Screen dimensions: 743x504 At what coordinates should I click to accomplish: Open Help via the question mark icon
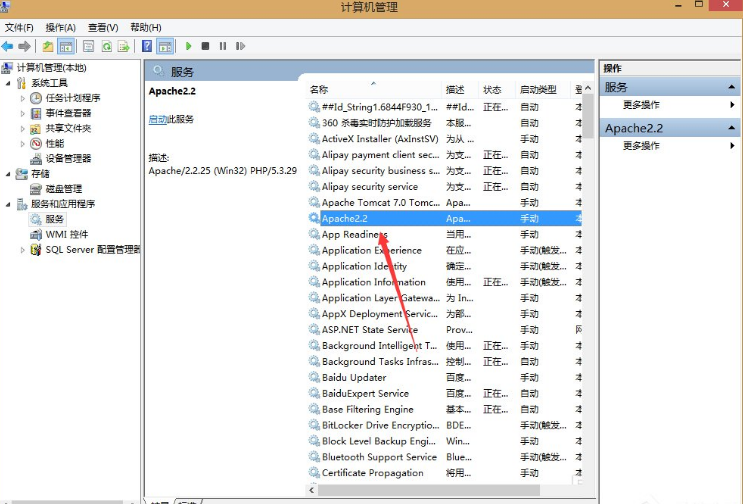pos(148,46)
